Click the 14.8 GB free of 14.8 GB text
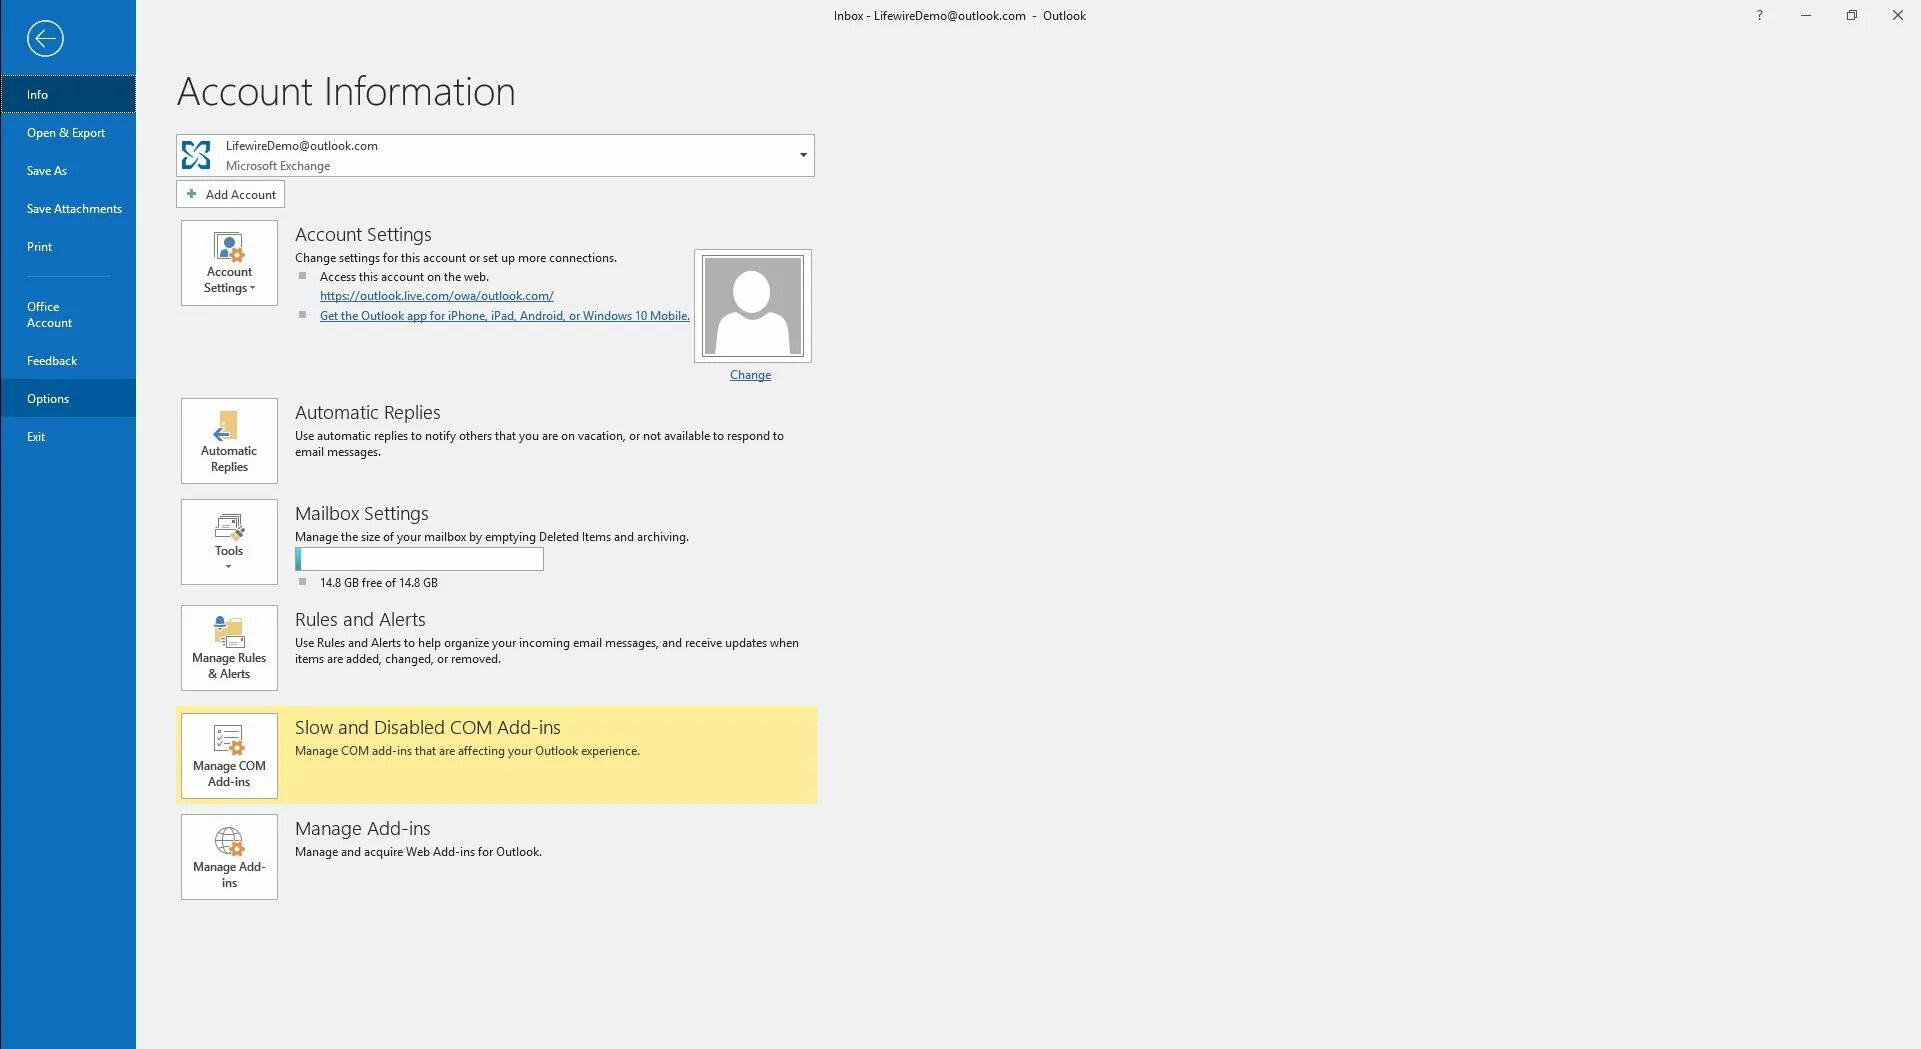Screen dimensions: 1921x1049 (379, 583)
